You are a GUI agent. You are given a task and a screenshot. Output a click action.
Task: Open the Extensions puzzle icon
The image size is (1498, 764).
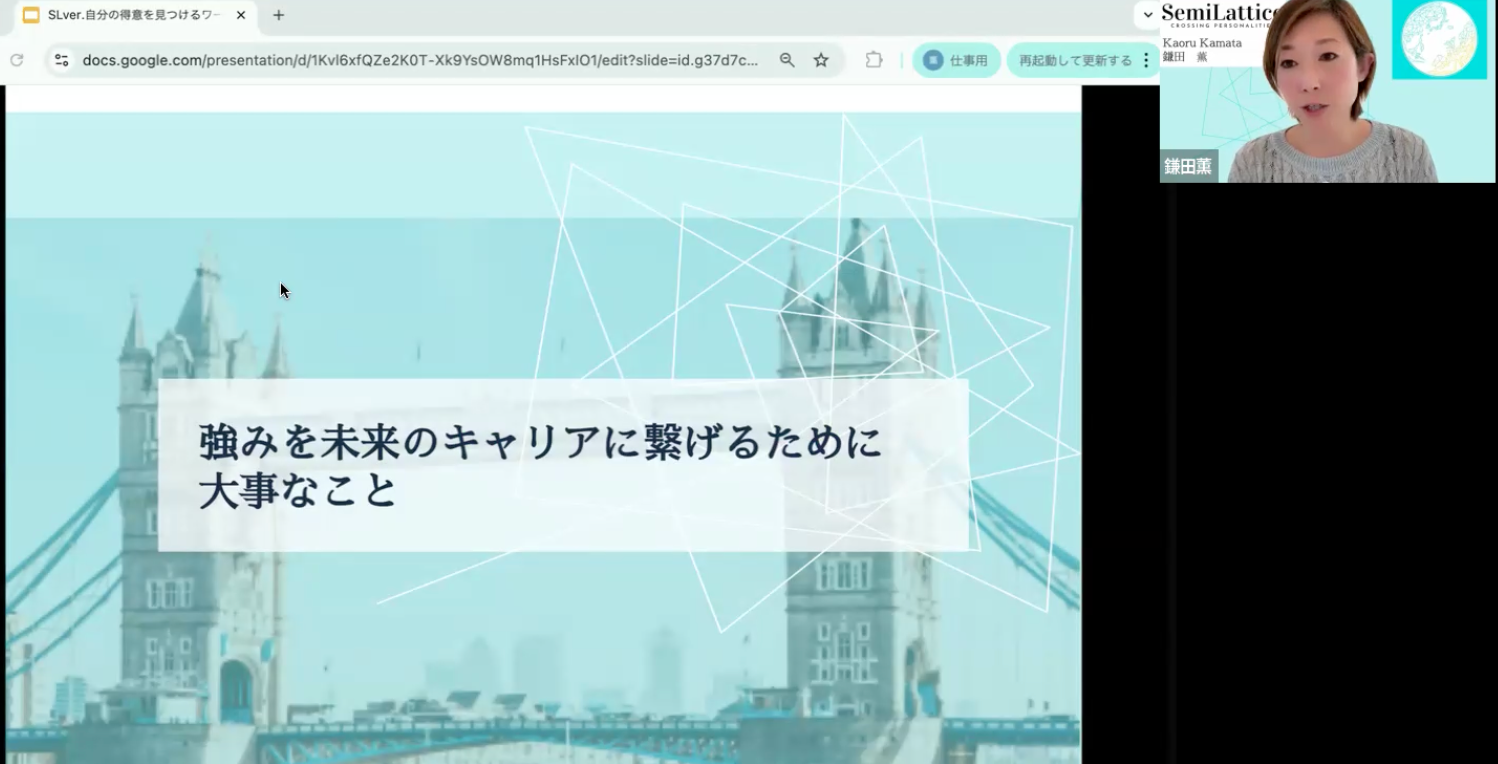point(874,60)
